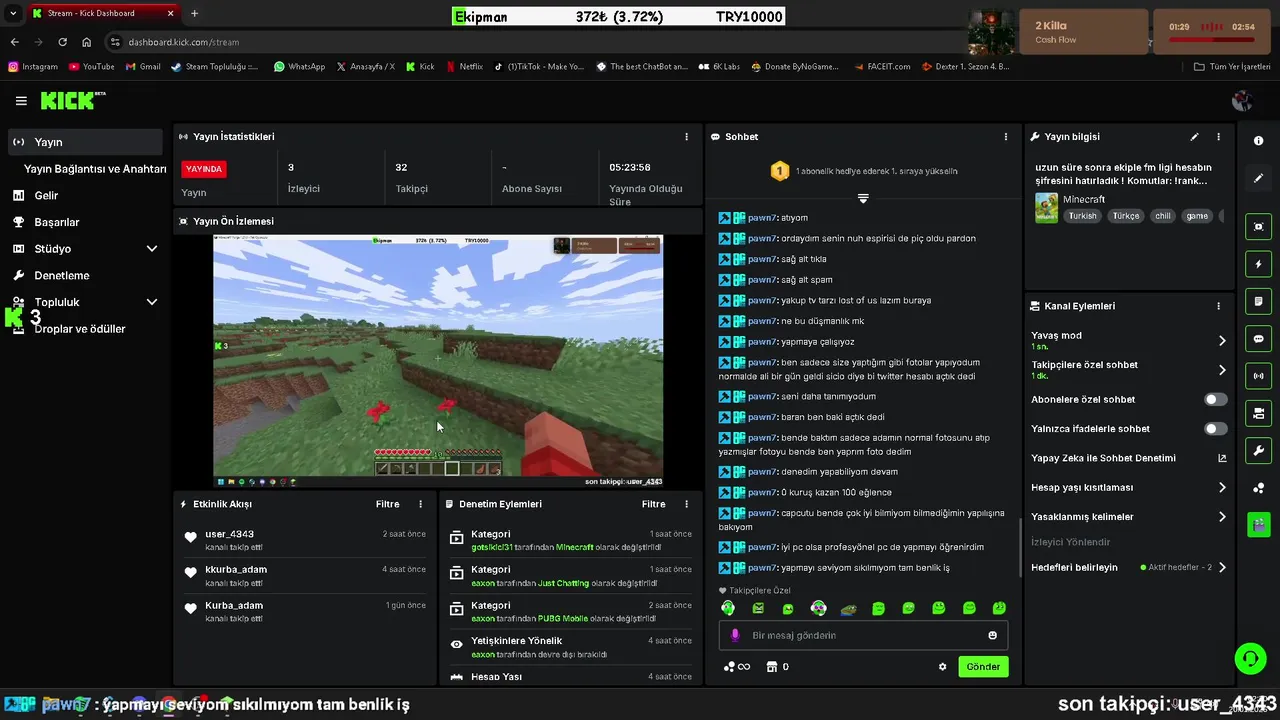
Task: Open Hedefleri belirleyin settings
Action: (1129, 567)
